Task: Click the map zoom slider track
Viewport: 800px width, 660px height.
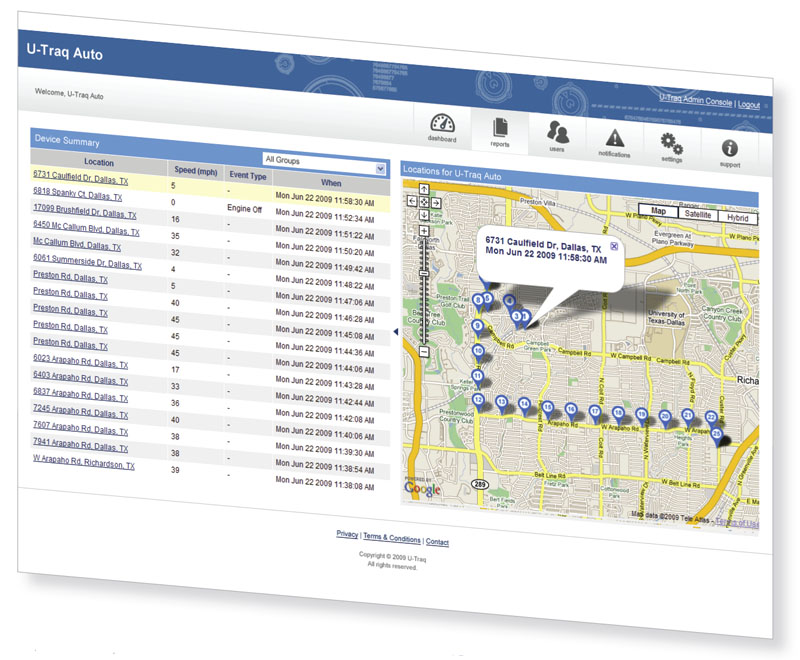Action: [x=424, y=292]
